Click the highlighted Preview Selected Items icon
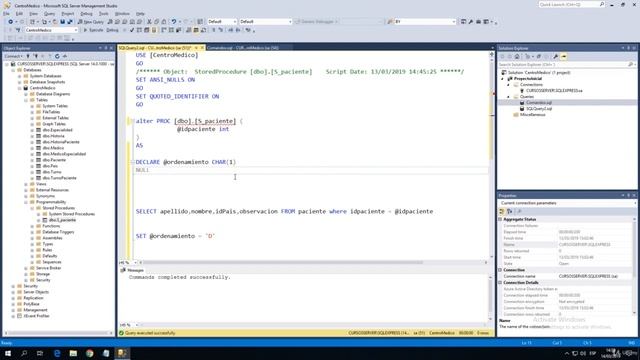The image size is (640, 360). coord(564,57)
